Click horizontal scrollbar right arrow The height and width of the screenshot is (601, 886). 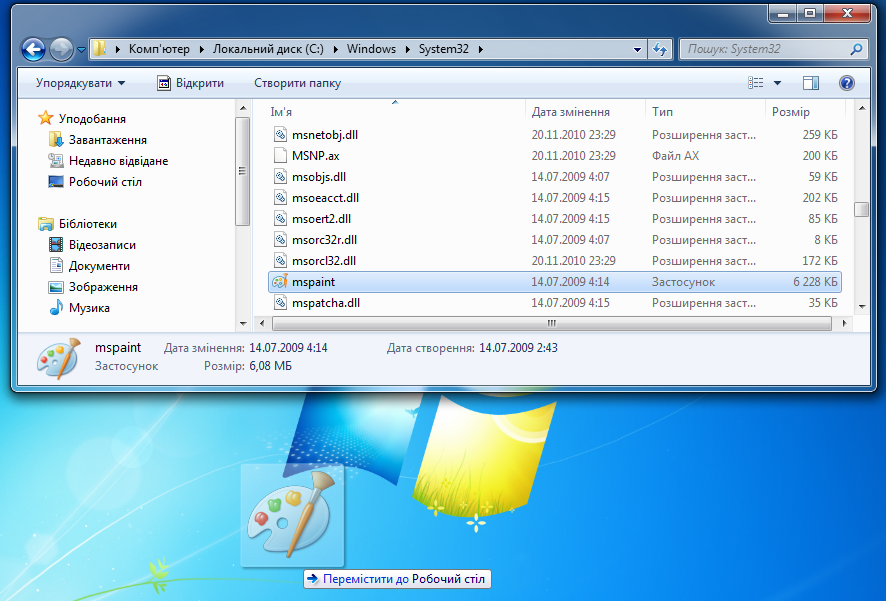(844, 324)
